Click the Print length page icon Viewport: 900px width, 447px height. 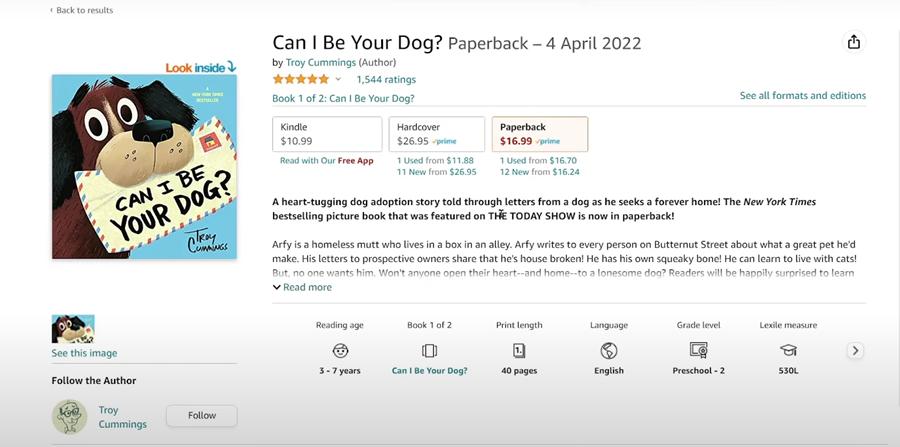(x=519, y=350)
